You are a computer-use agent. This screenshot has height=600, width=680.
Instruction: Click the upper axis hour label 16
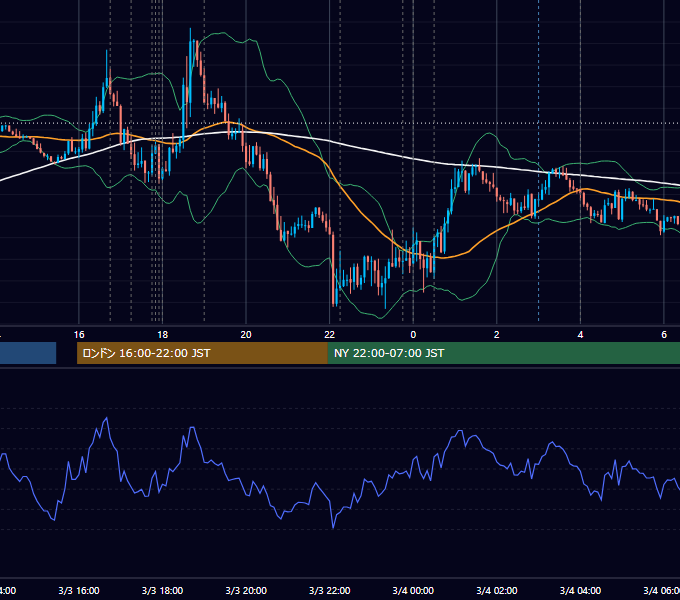pyautogui.click(x=79, y=335)
